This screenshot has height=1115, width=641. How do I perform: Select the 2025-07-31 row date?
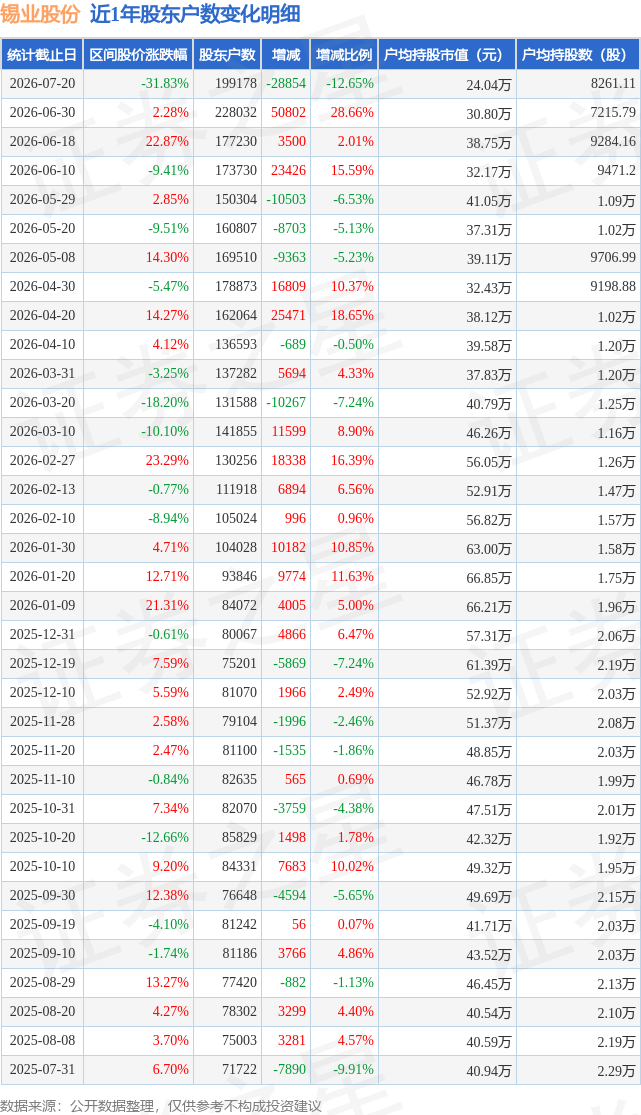pos(42,1069)
